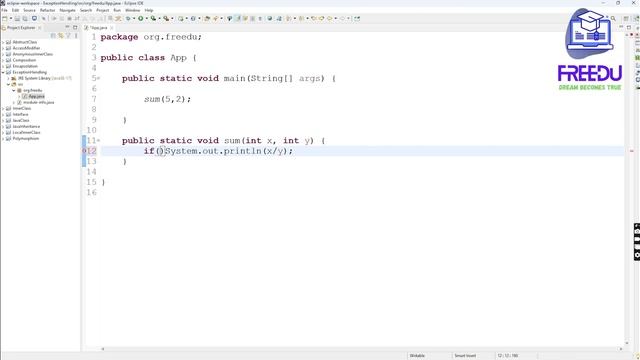
Task: Click Project Explorer filter icon
Action: point(69,36)
